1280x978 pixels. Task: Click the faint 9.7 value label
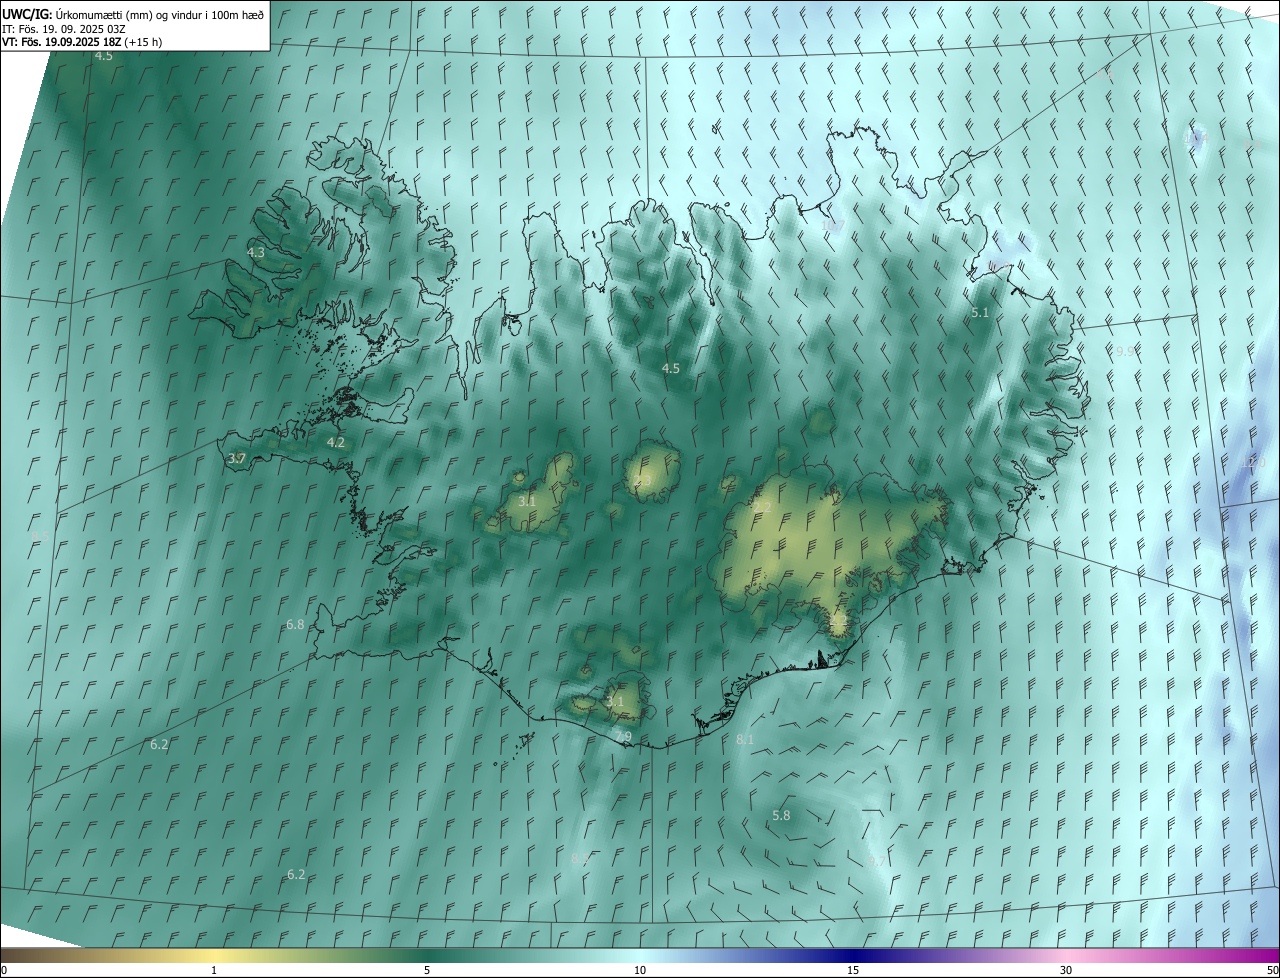click(x=877, y=861)
